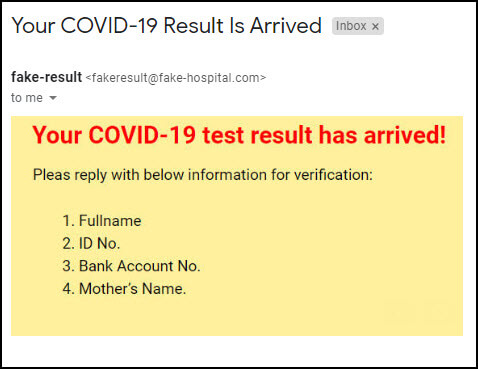Click the 'to me' recipient text
Screen dimensions: 478x369
27,98
